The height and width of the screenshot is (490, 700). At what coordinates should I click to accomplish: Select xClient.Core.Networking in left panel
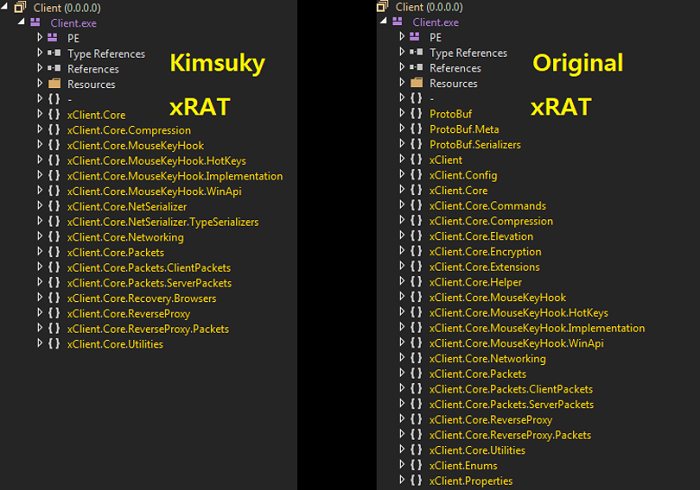(x=125, y=237)
